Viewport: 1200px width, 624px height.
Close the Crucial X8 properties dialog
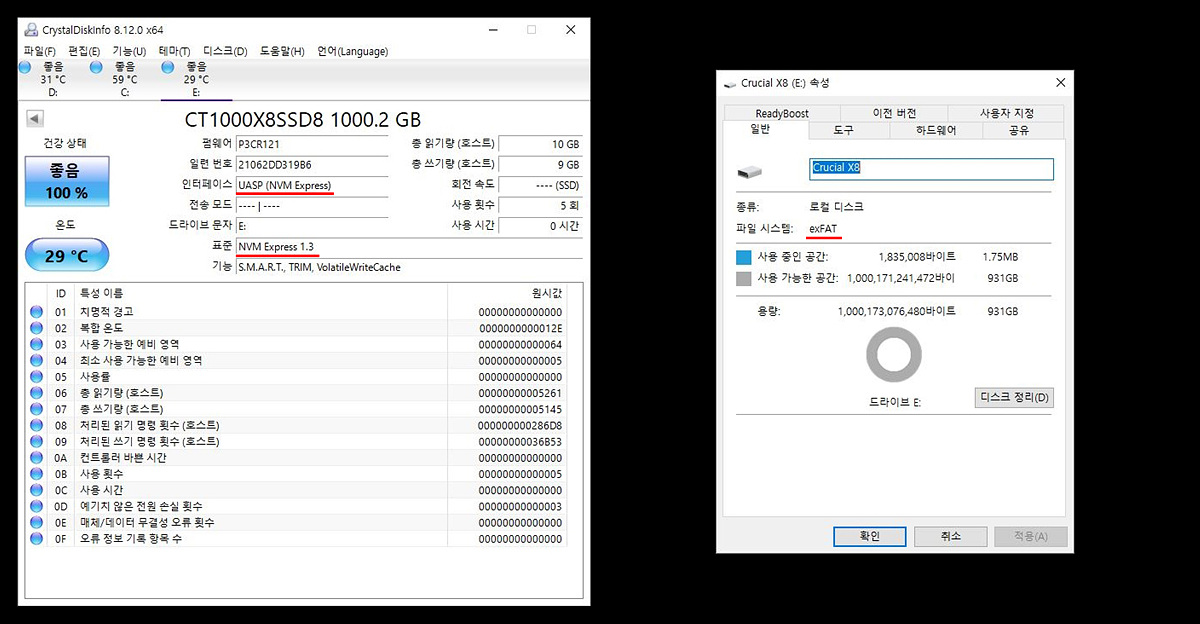[x=1059, y=83]
